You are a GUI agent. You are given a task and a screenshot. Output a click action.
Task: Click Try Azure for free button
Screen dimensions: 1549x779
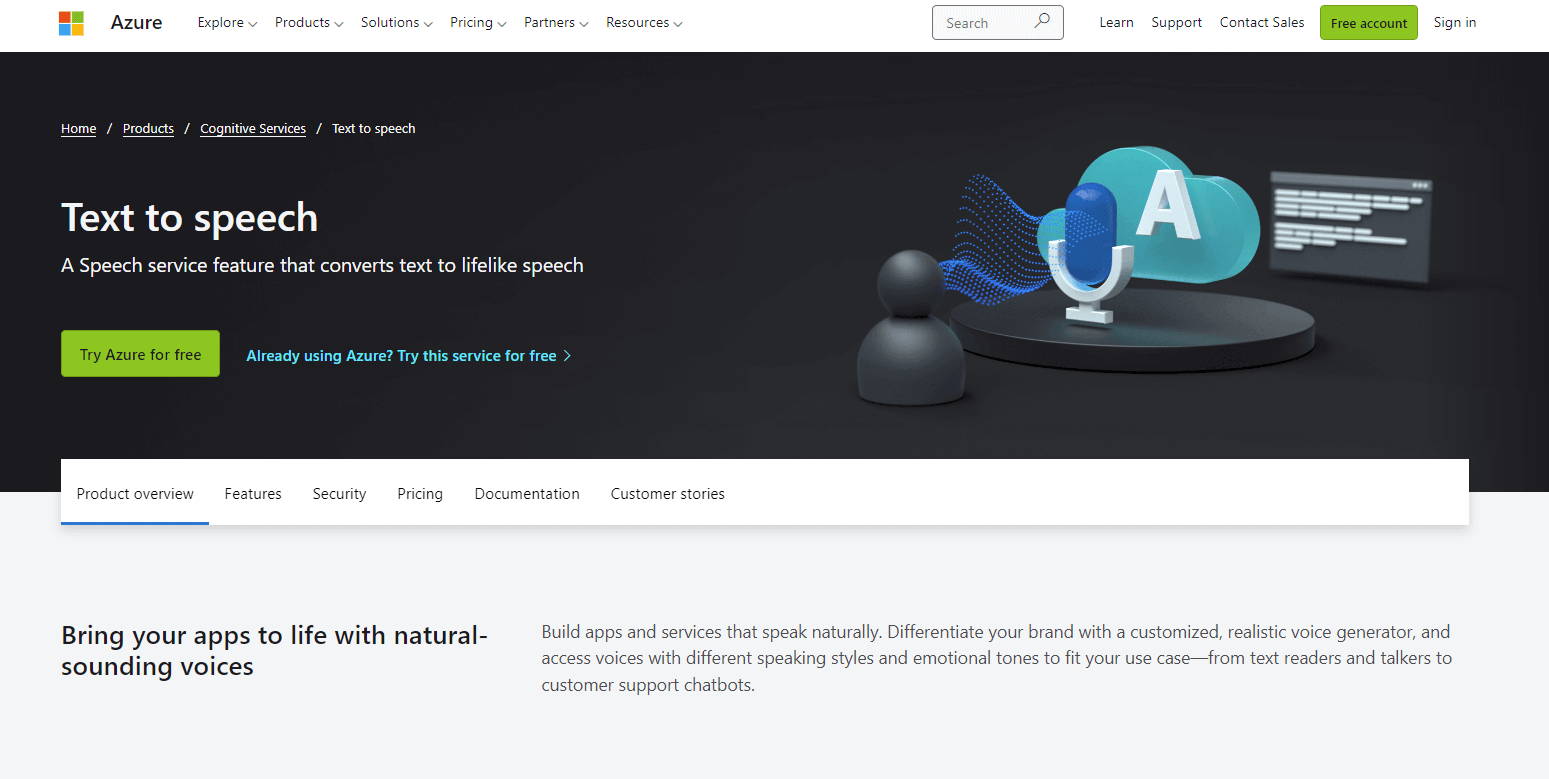(x=140, y=354)
